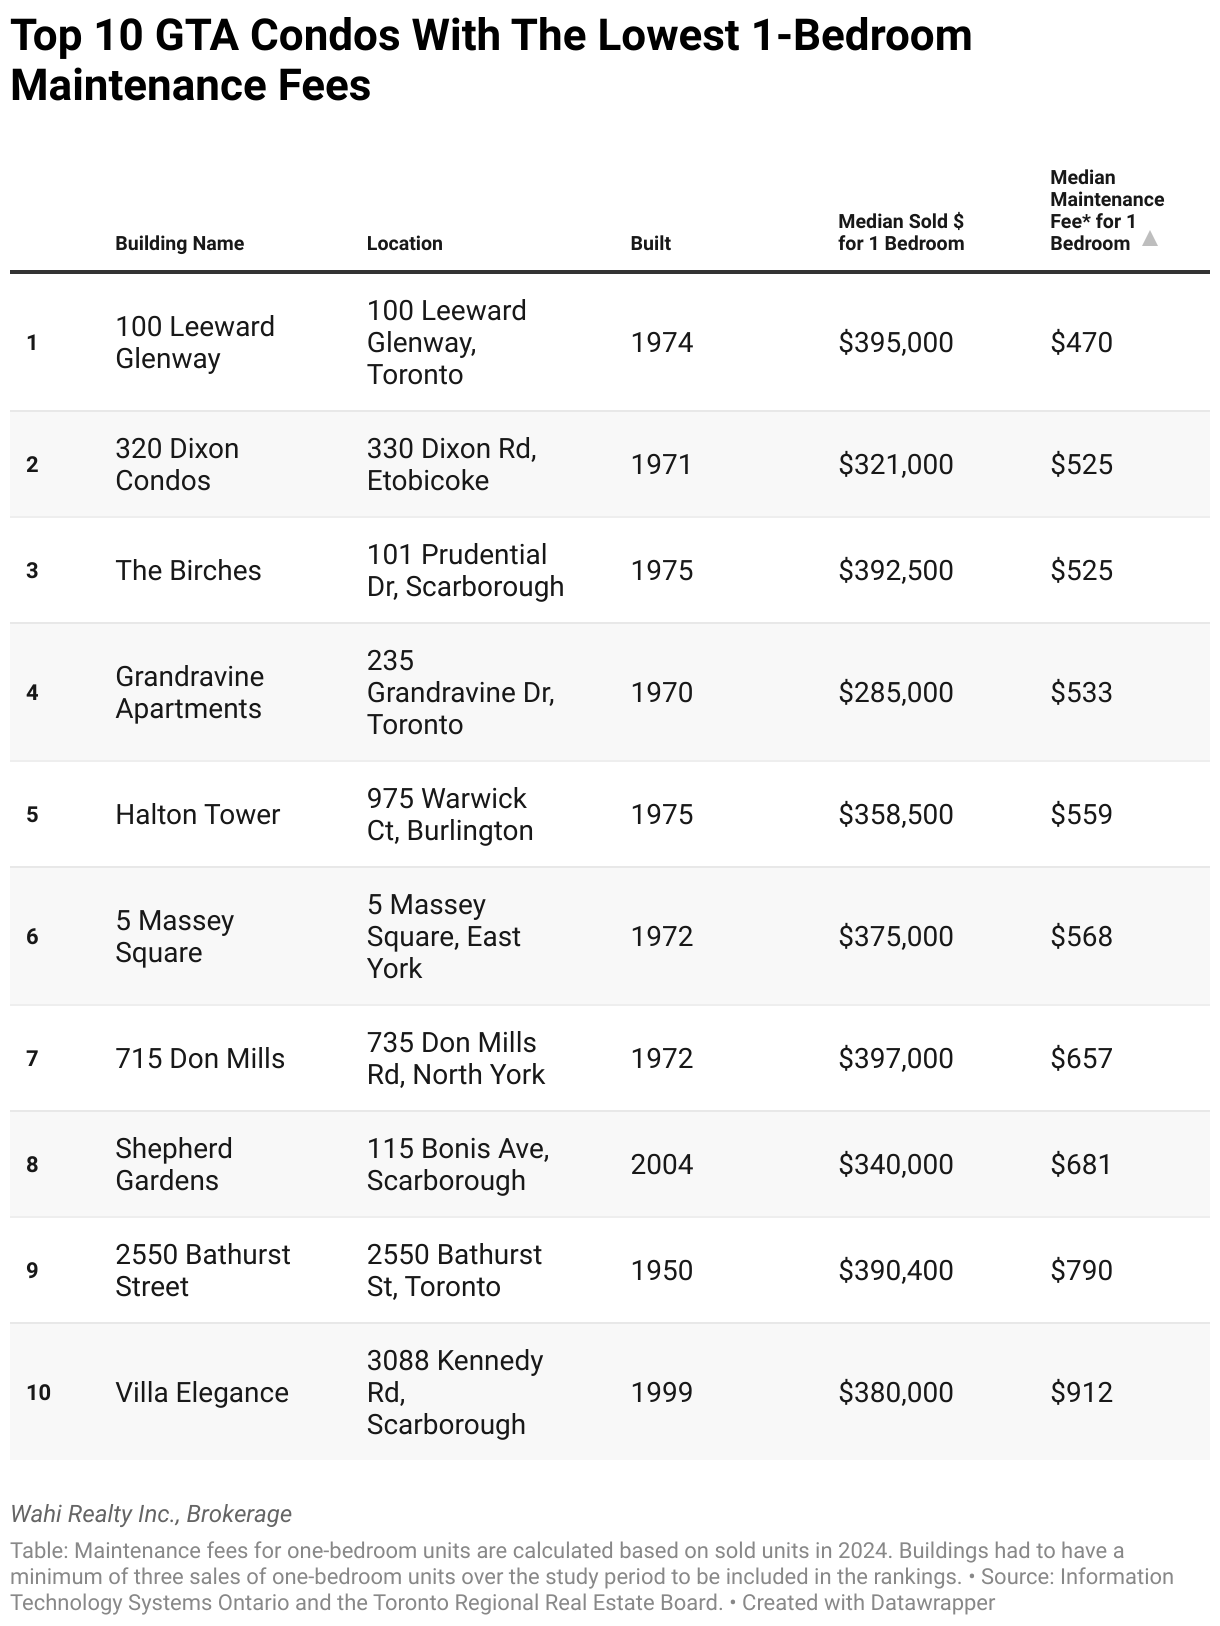
Task: Select the Halton Tower row
Action: click(x=610, y=814)
